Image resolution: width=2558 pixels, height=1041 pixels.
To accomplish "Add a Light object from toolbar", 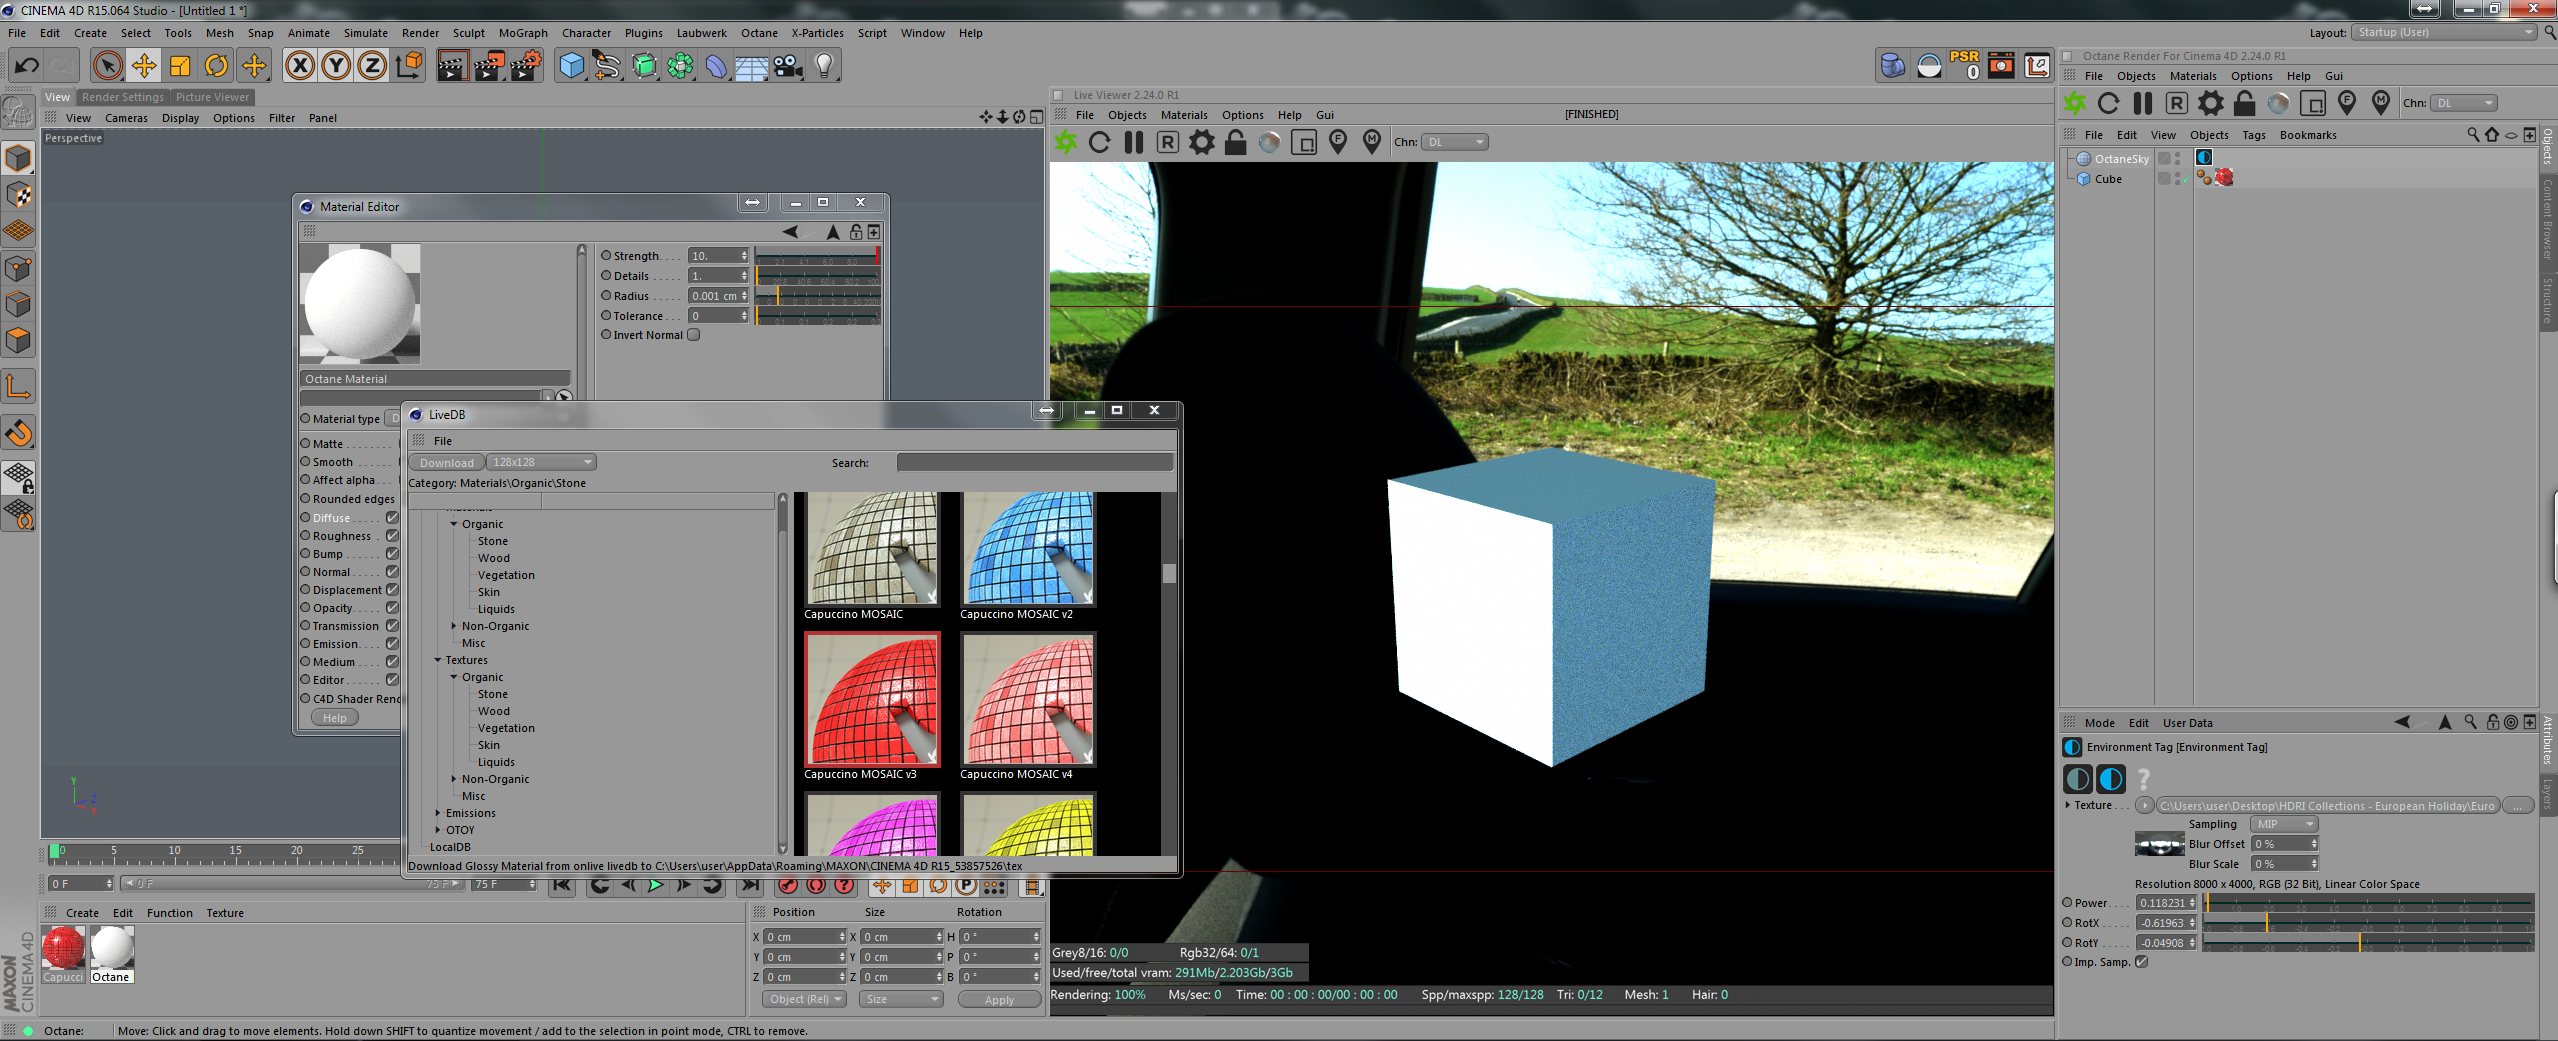I will [x=824, y=66].
